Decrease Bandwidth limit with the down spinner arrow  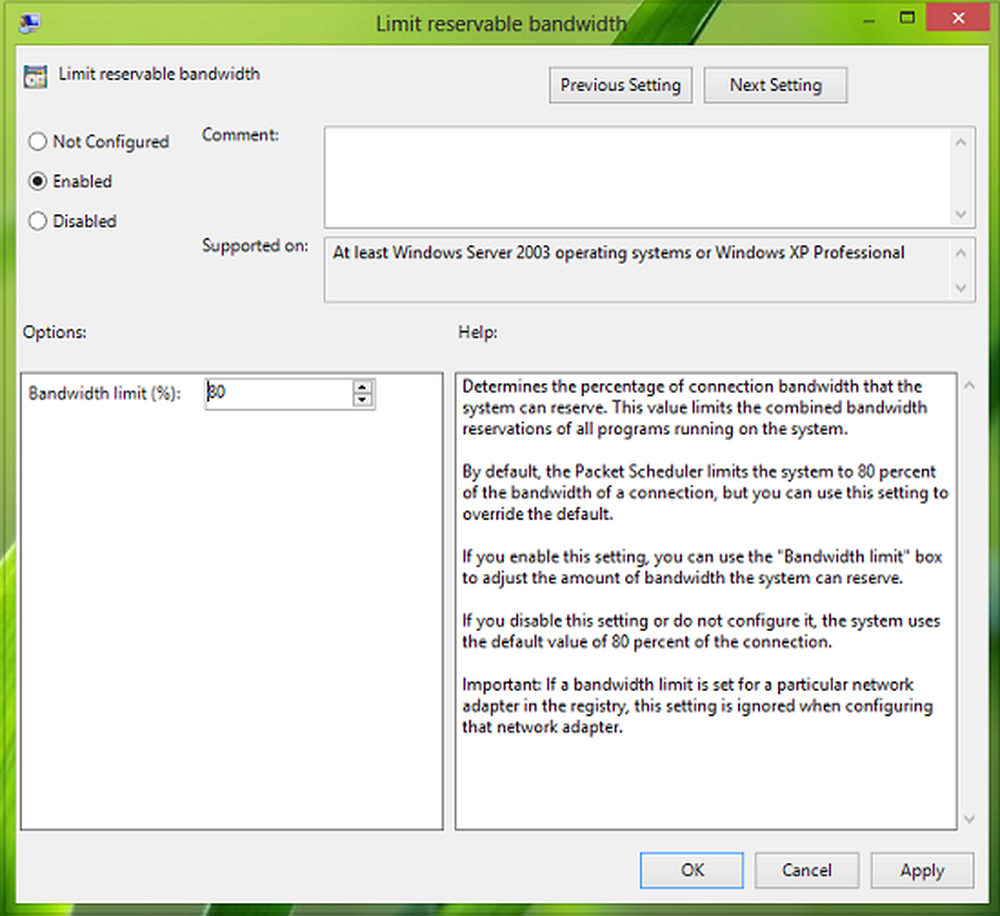(362, 400)
